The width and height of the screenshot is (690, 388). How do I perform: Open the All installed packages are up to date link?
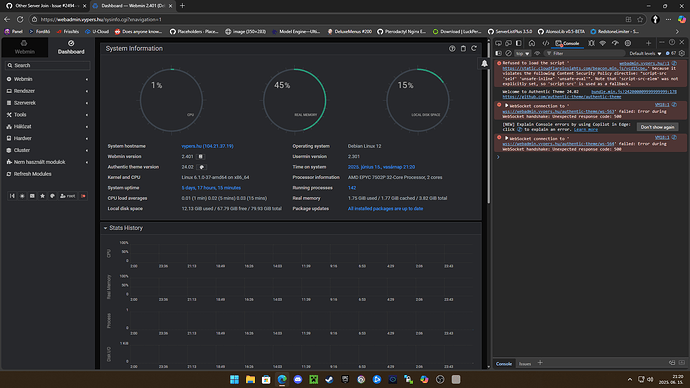point(385,209)
